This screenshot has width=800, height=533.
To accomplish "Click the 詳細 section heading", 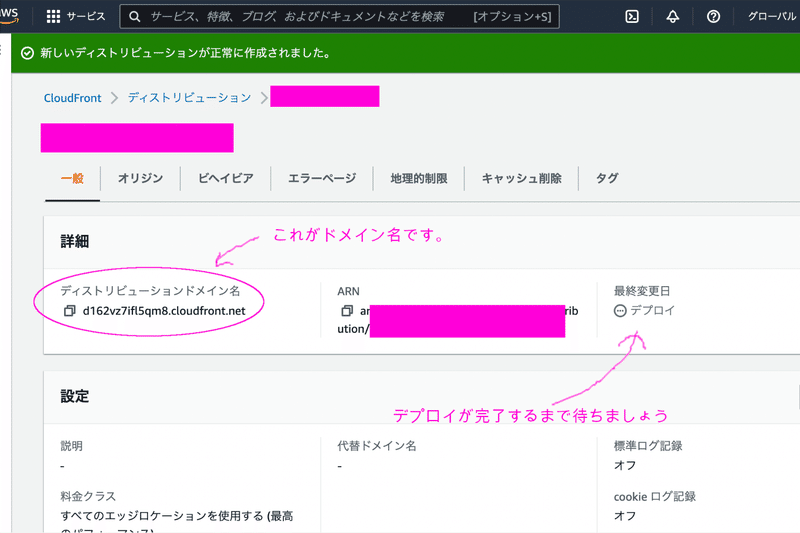I will click(74, 241).
